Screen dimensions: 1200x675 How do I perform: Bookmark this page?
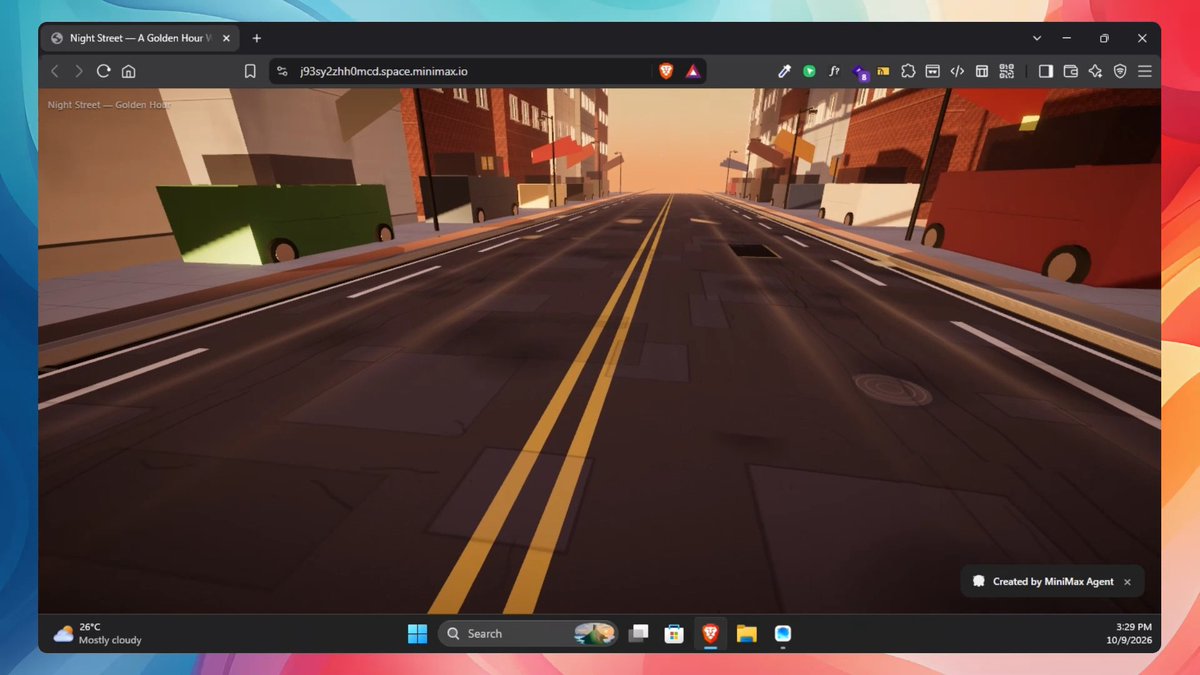click(x=250, y=71)
